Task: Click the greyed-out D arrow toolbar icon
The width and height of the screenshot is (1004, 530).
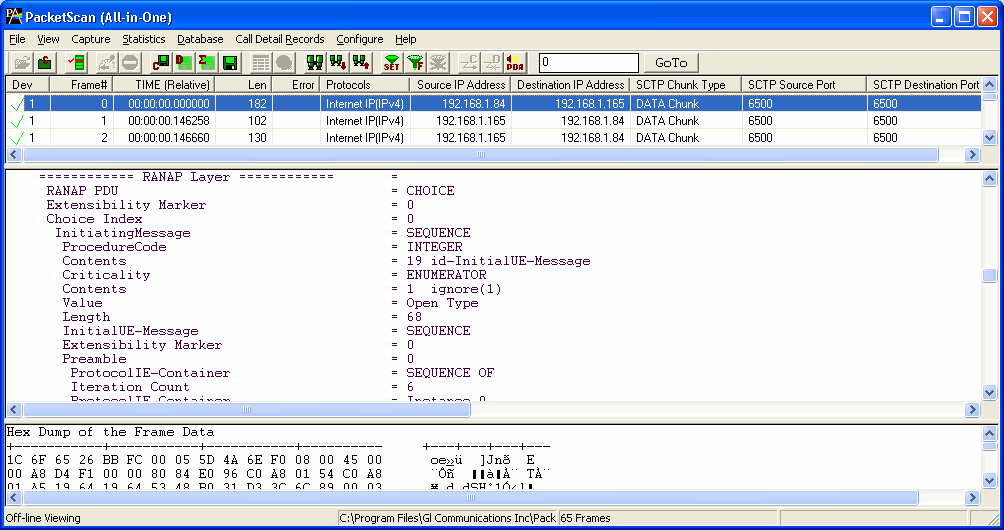Action: click(492, 62)
